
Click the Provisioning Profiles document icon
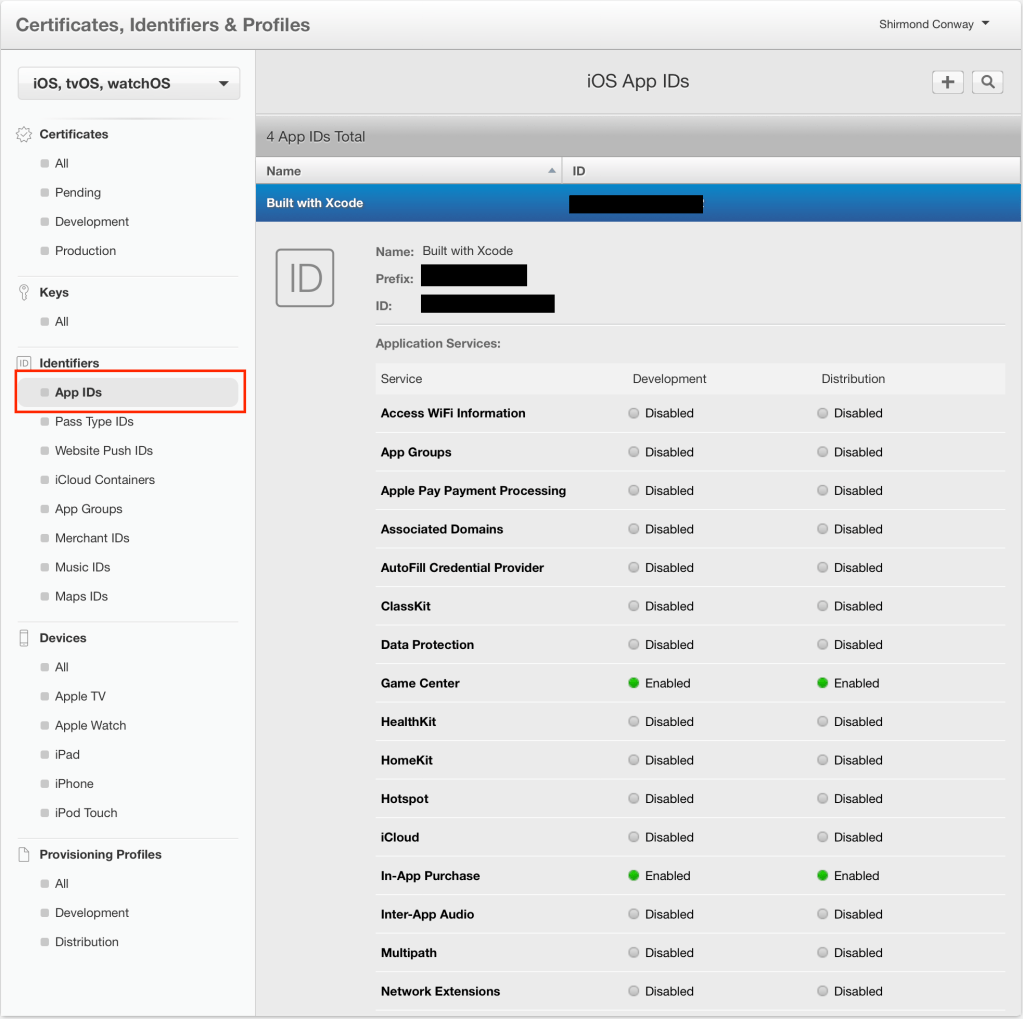tap(24, 855)
